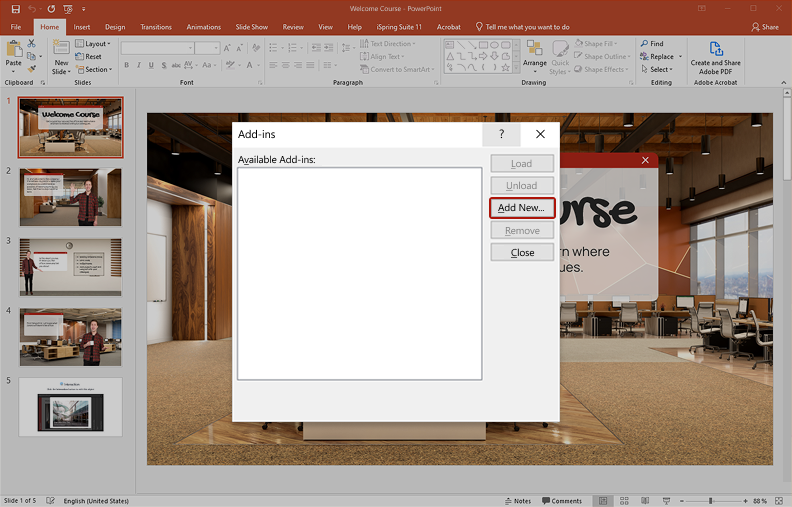Viewport: 792px width, 507px height.
Task: Toggle the Comments pane in status bar
Action: tap(561, 500)
